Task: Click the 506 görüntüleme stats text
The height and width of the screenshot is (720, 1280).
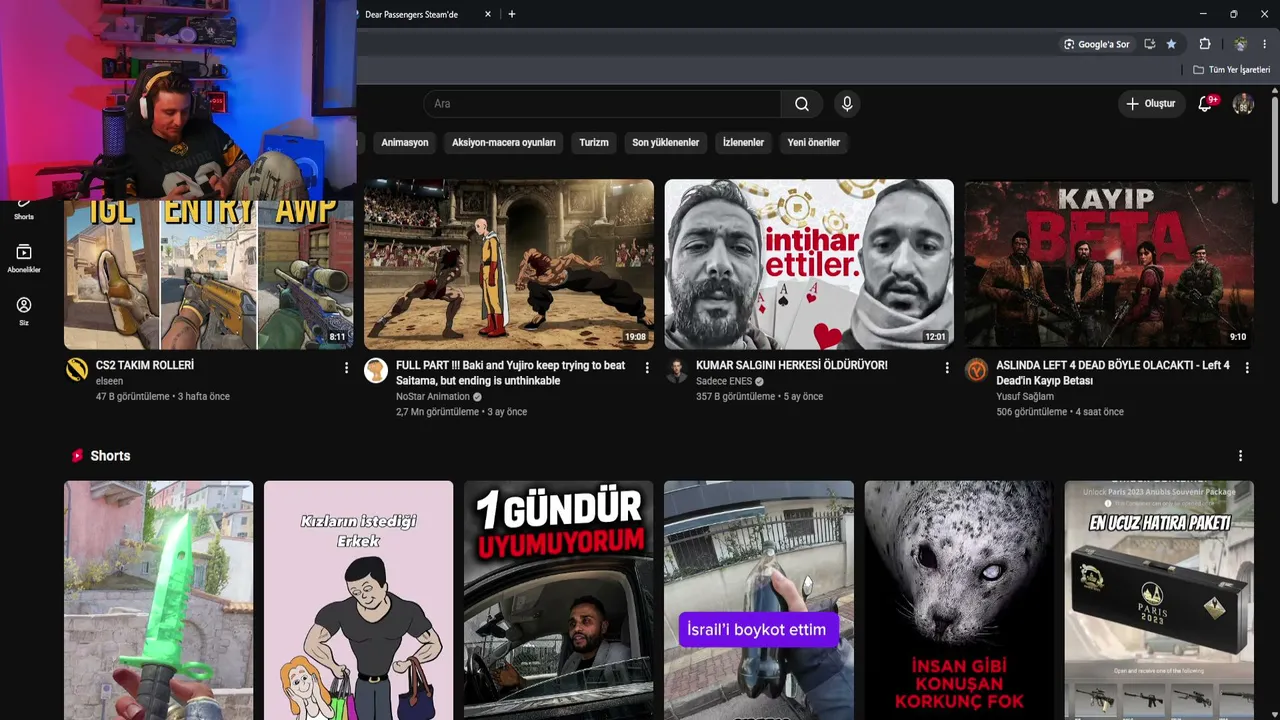Action: point(1032,412)
